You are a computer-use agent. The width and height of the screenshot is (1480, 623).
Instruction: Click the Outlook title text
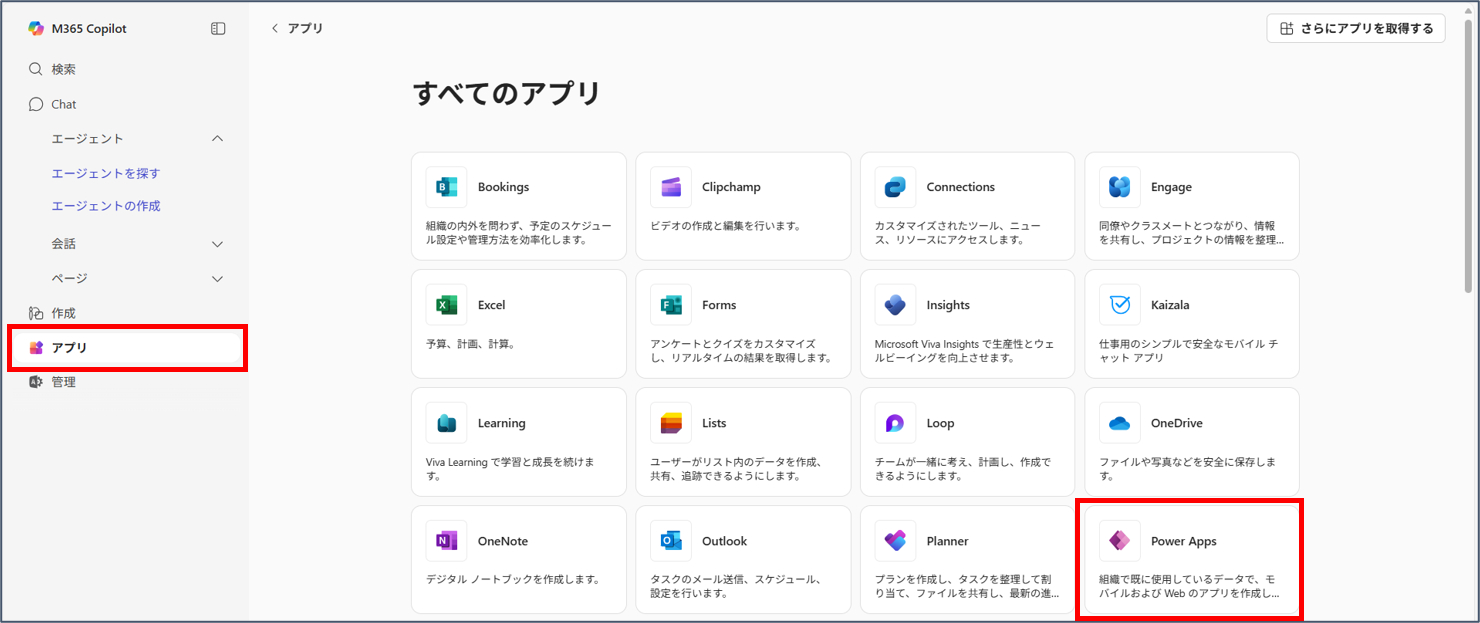(725, 541)
